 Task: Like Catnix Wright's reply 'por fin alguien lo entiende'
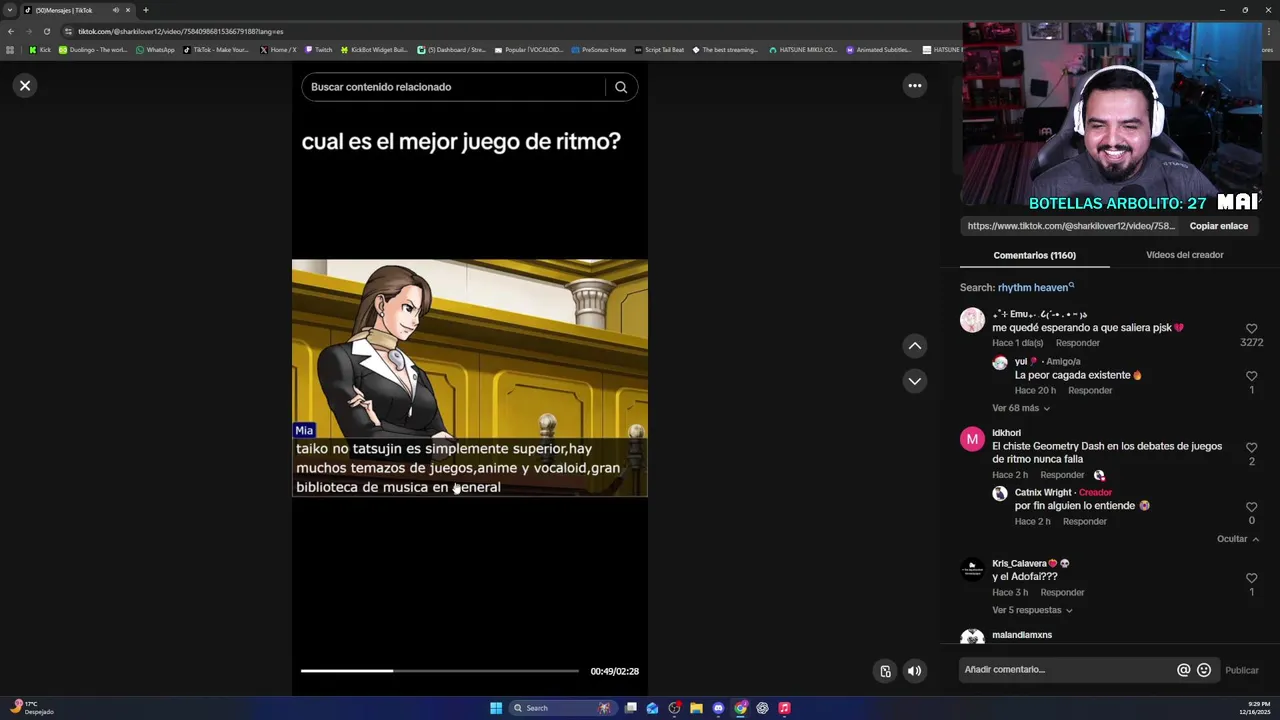coord(1251,507)
